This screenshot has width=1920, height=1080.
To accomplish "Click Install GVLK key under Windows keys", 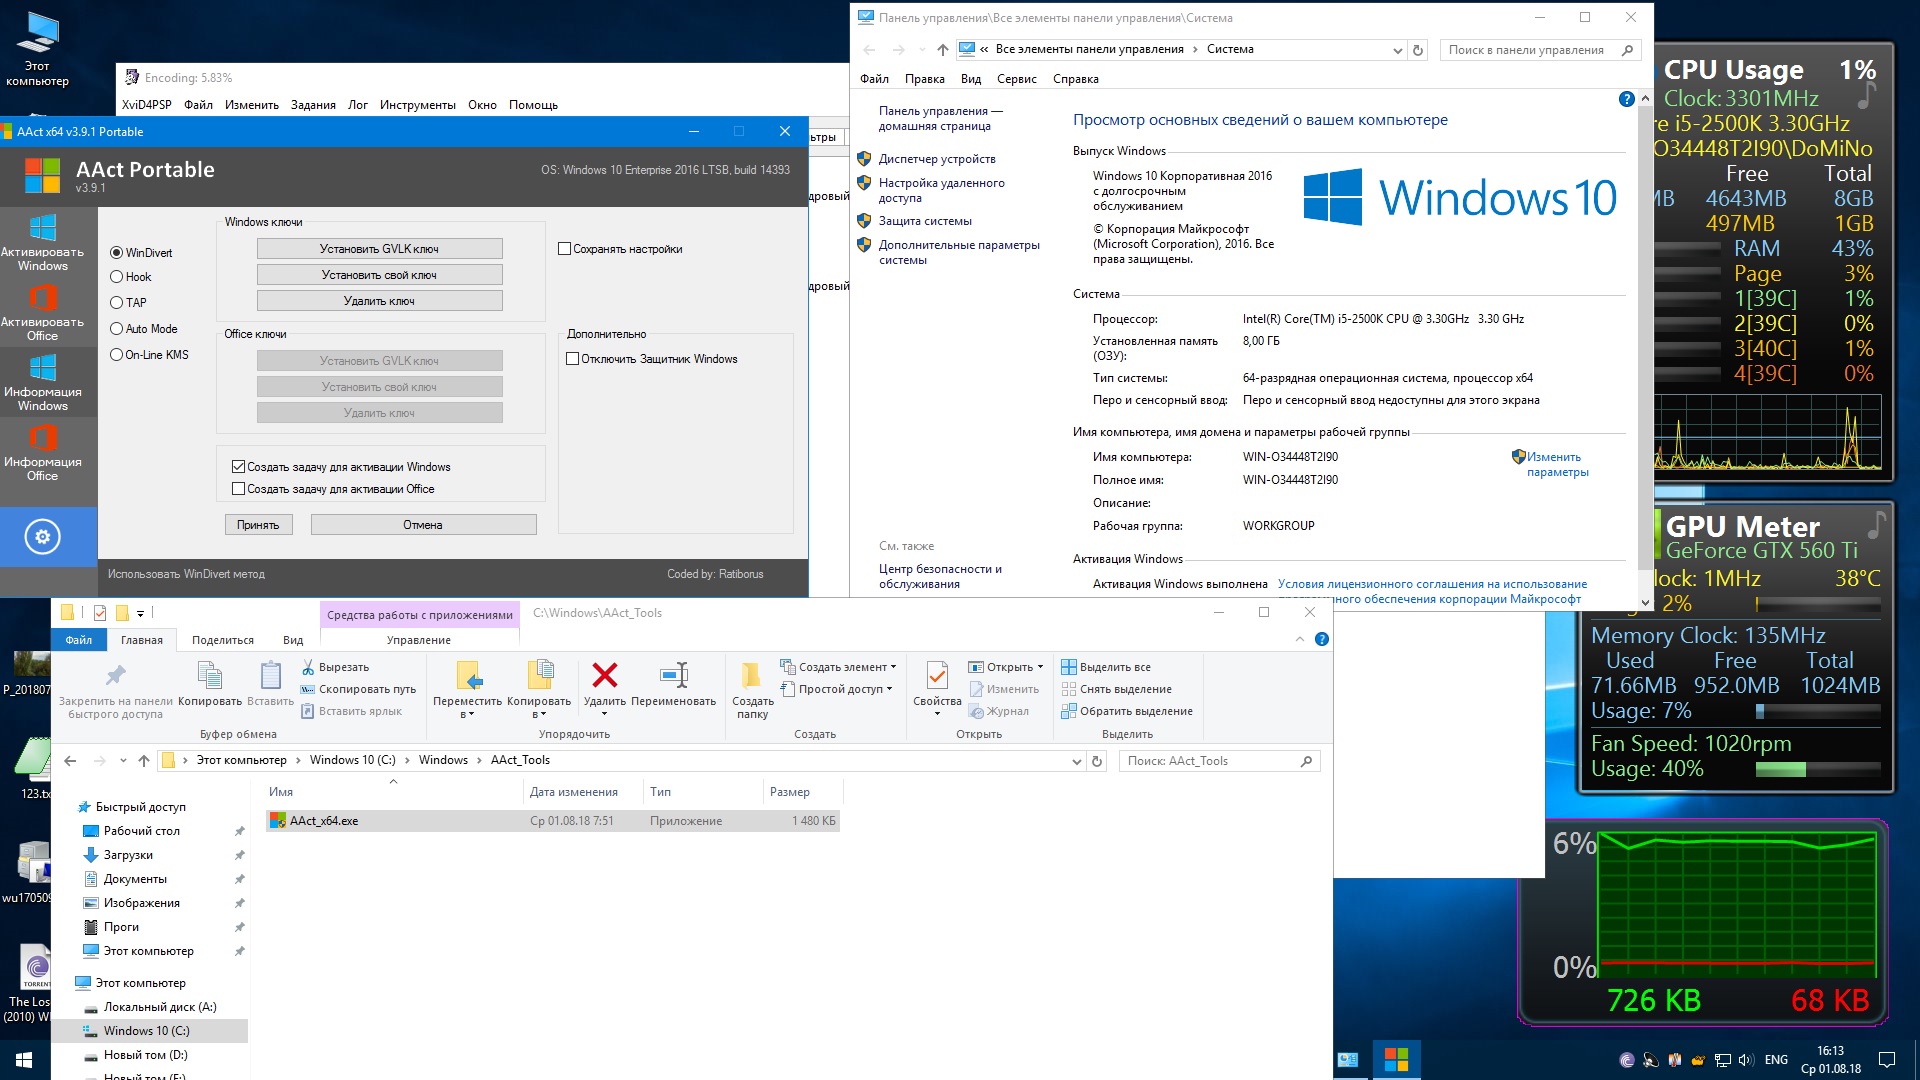I will coord(379,249).
